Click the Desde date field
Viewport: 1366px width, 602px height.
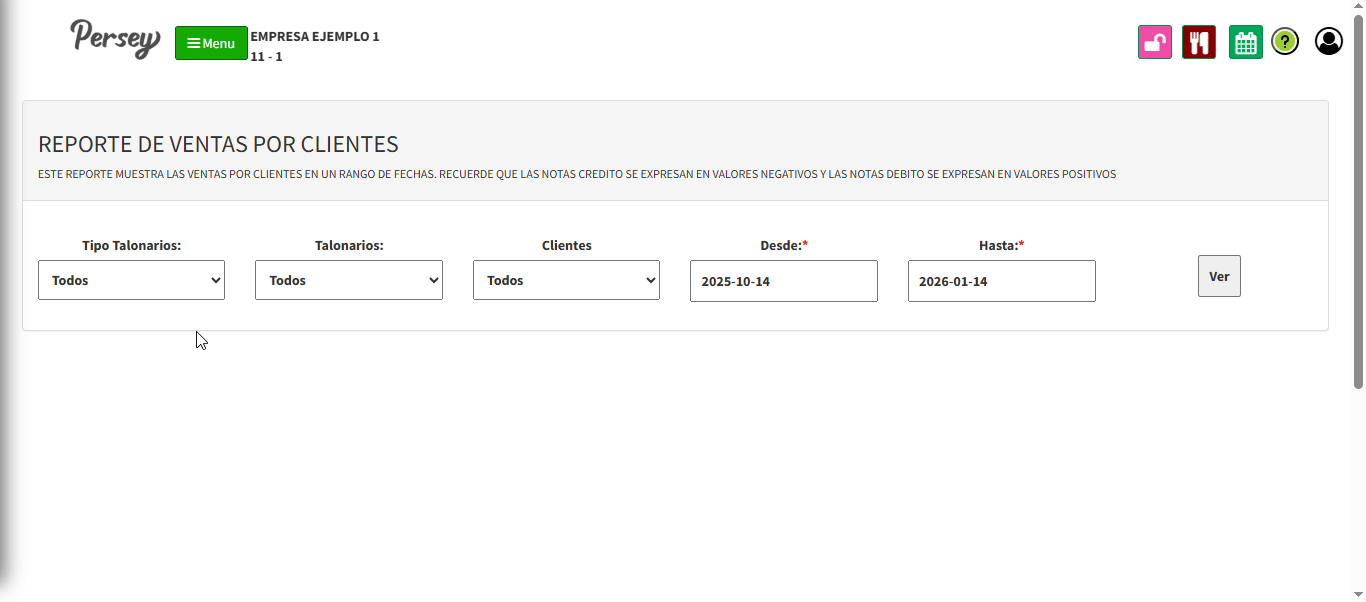[783, 281]
